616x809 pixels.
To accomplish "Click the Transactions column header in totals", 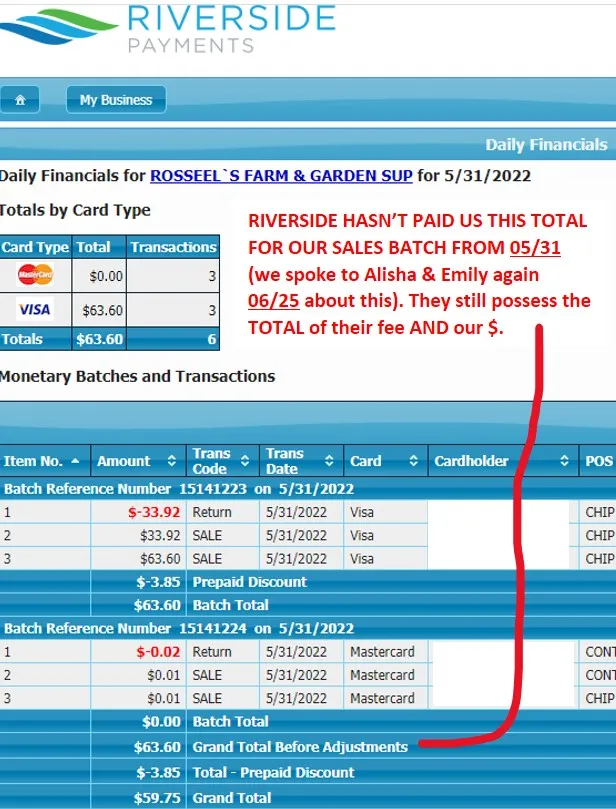I will [x=173, y=247].
